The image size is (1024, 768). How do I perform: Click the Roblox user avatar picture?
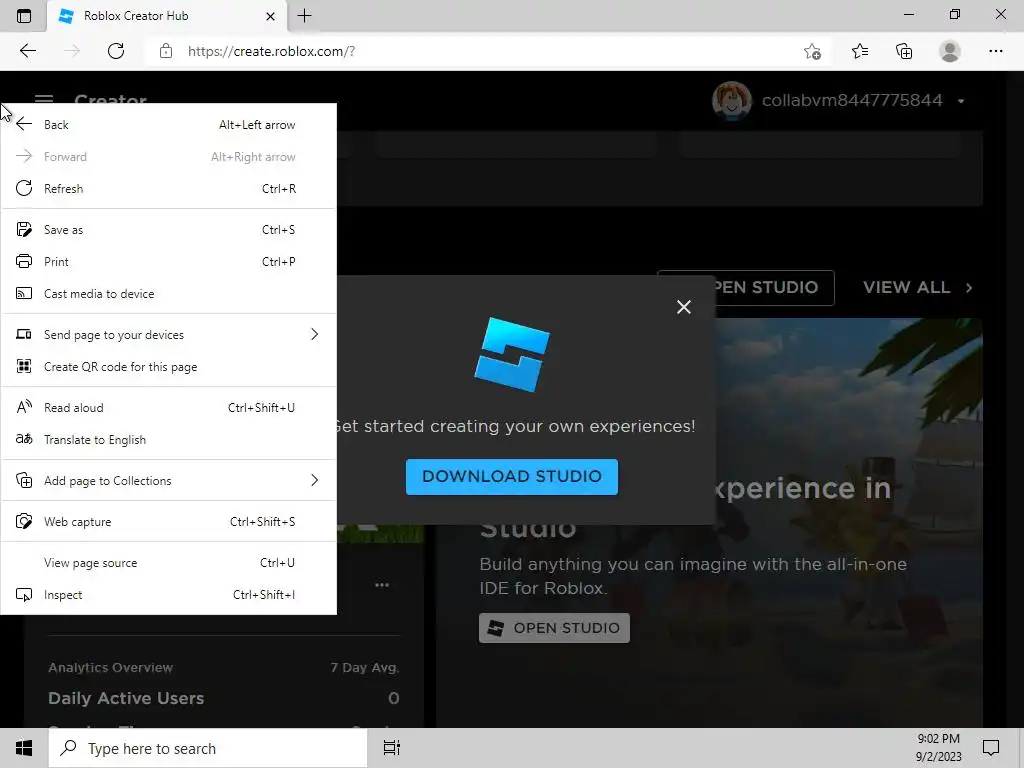coord(731,101)
